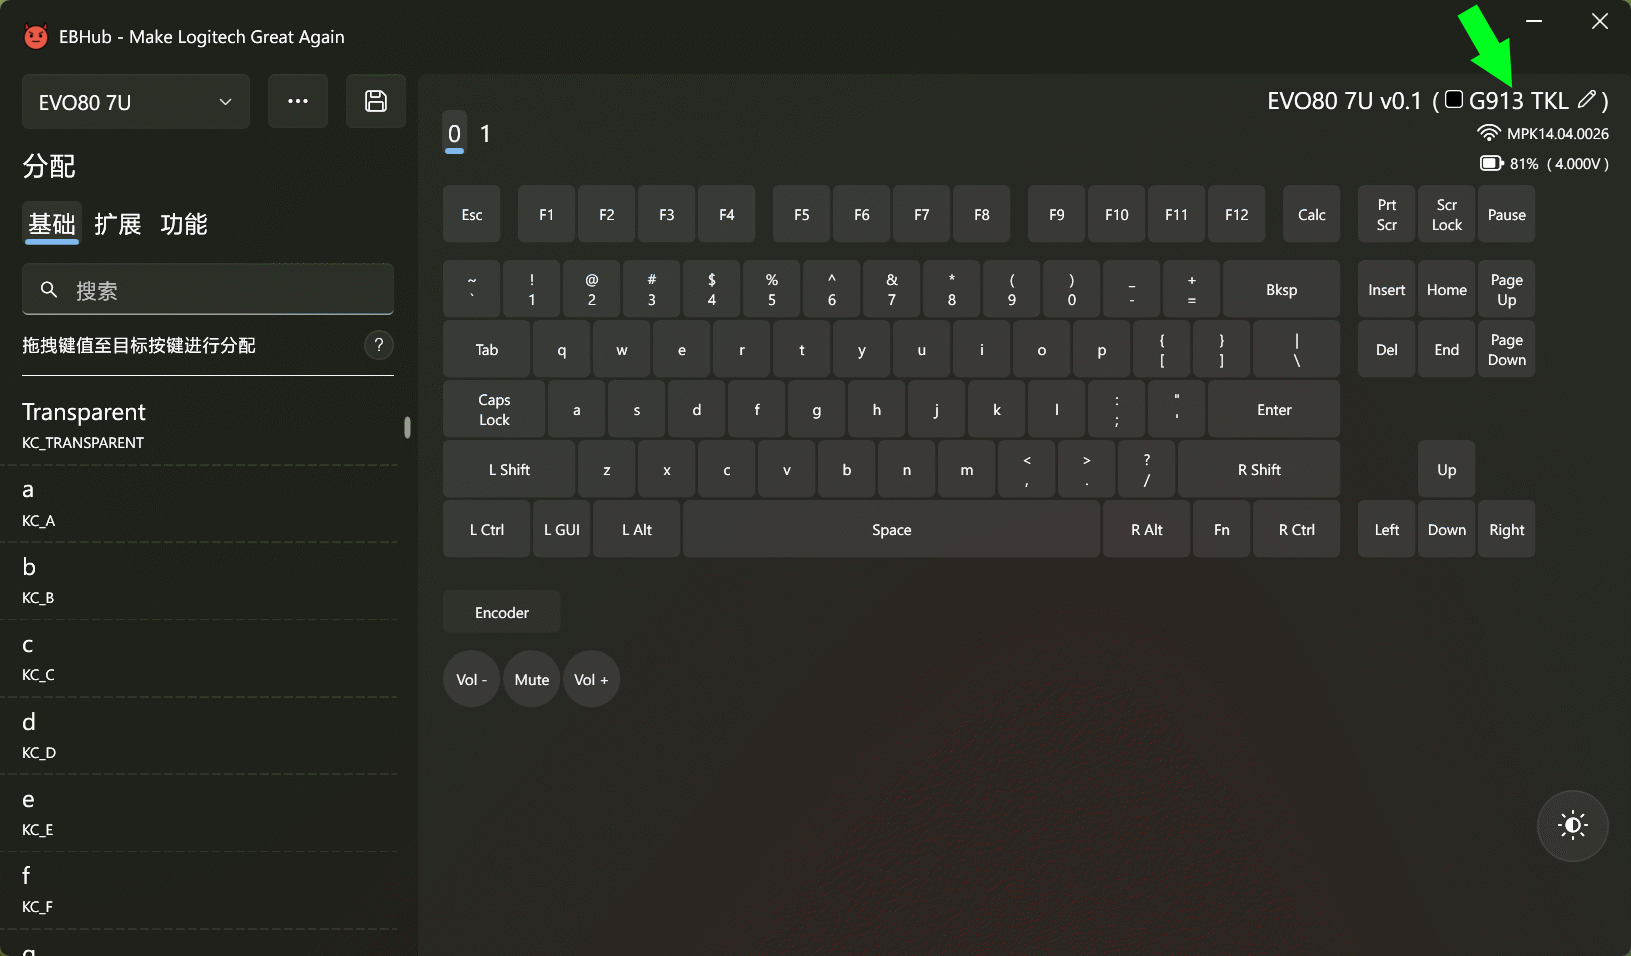Click the pencil icon to rename G913 TKL
1631x956 pixels.
click(x=1586, y=100)
